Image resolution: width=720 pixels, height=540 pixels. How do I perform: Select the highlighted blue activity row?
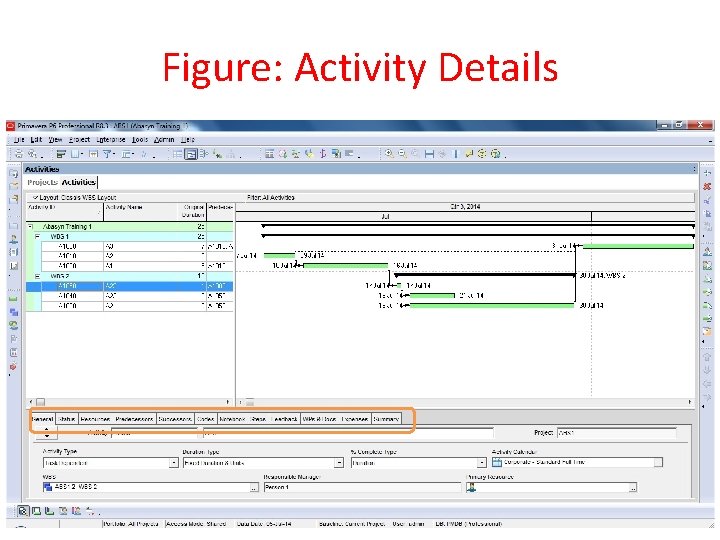(129, 286)
